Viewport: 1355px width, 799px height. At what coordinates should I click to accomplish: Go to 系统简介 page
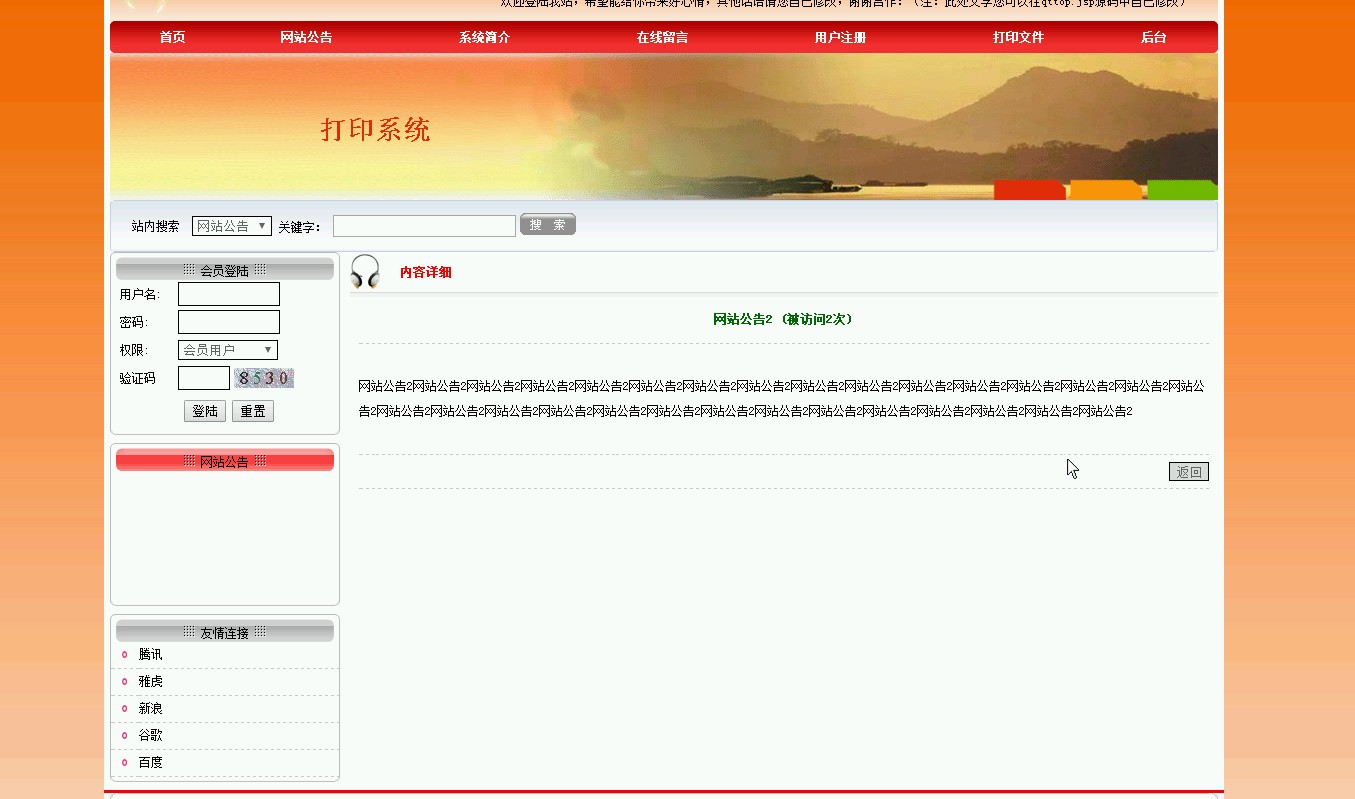point(484,37)
